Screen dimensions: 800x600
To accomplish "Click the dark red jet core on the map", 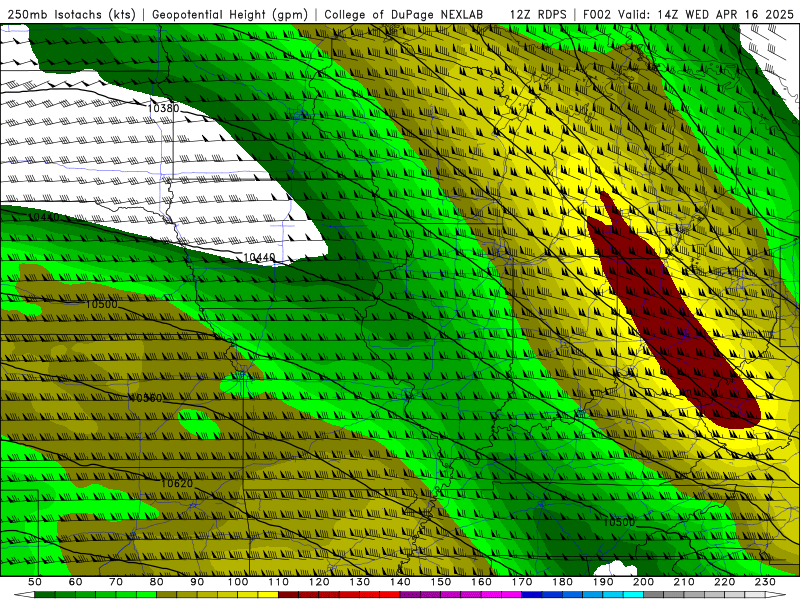I will (673, 316).
